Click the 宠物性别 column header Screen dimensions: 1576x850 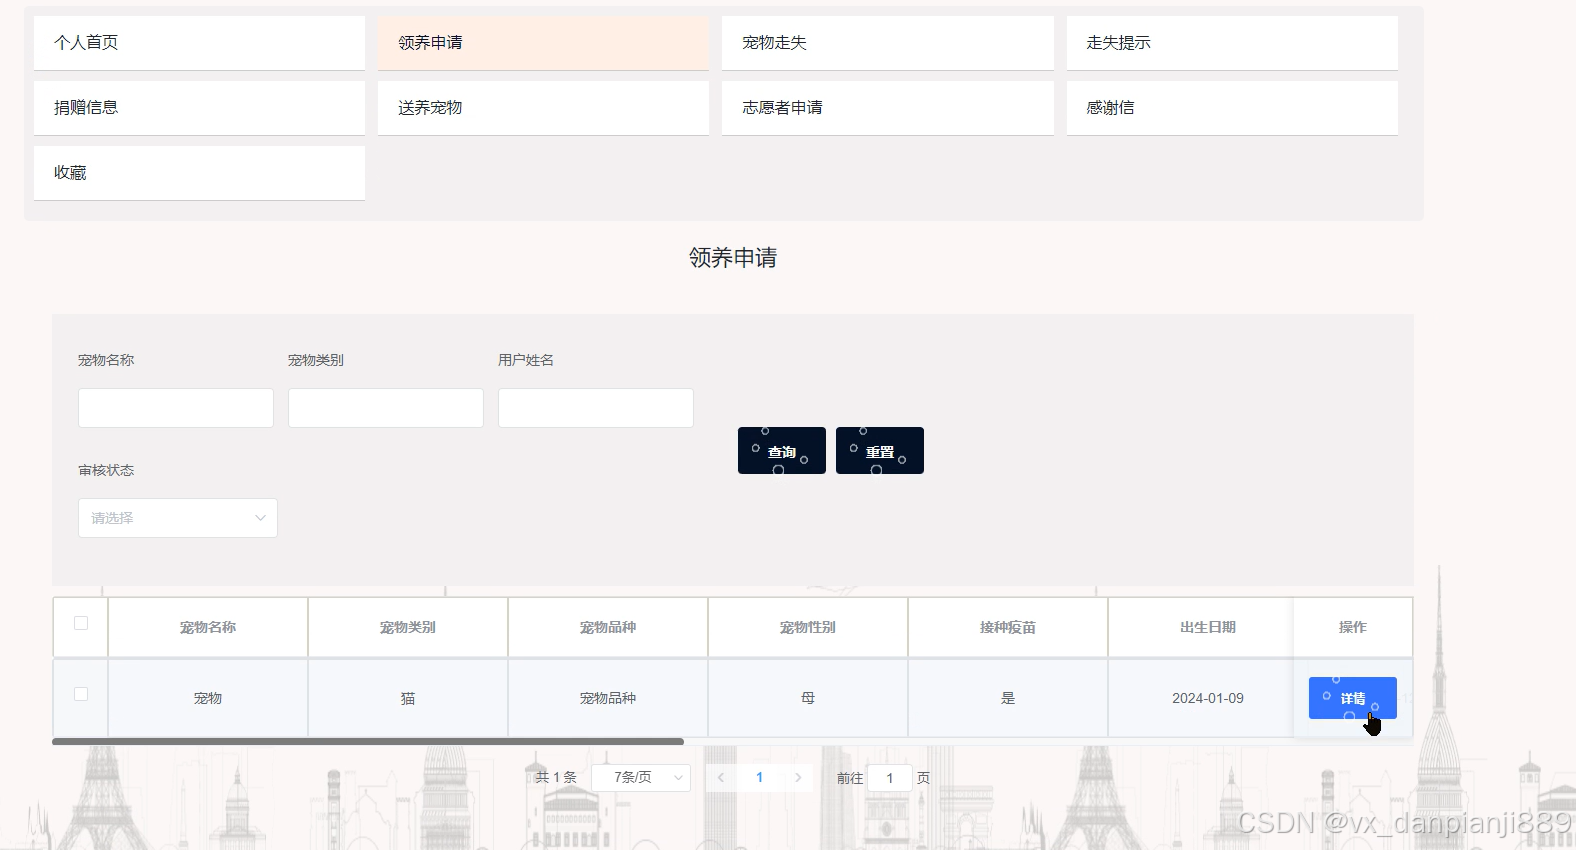tap(808, 627)
